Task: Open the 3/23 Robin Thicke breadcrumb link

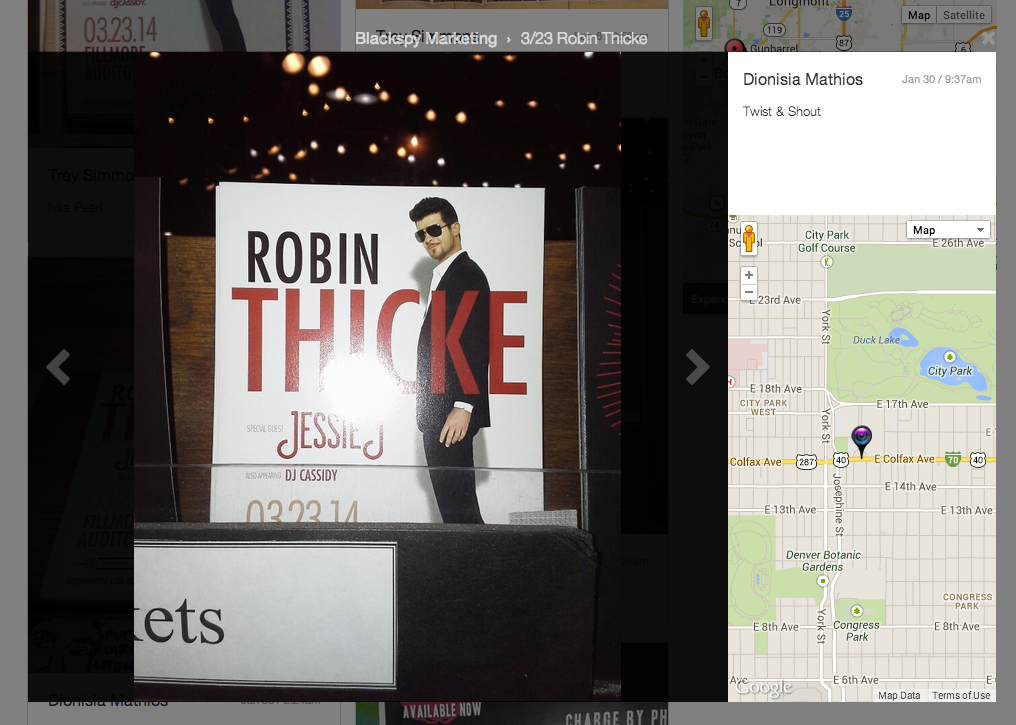Action: coord(584,39)
